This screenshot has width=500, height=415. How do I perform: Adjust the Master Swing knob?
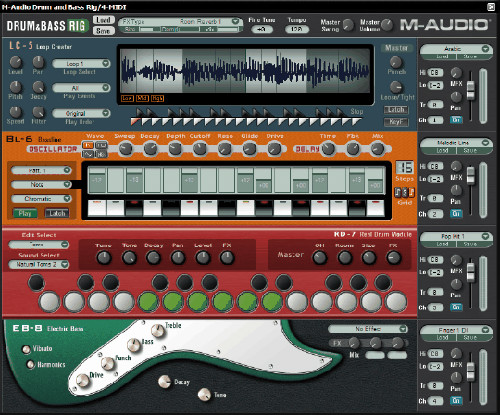coord(348,25)
